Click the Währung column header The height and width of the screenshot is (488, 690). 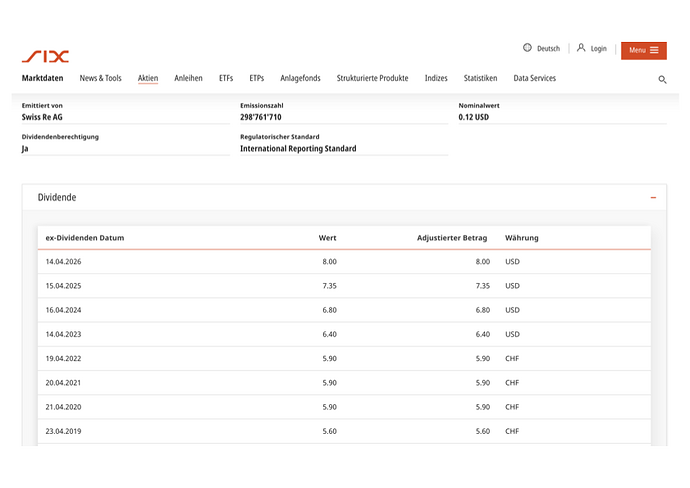point(521,238)
